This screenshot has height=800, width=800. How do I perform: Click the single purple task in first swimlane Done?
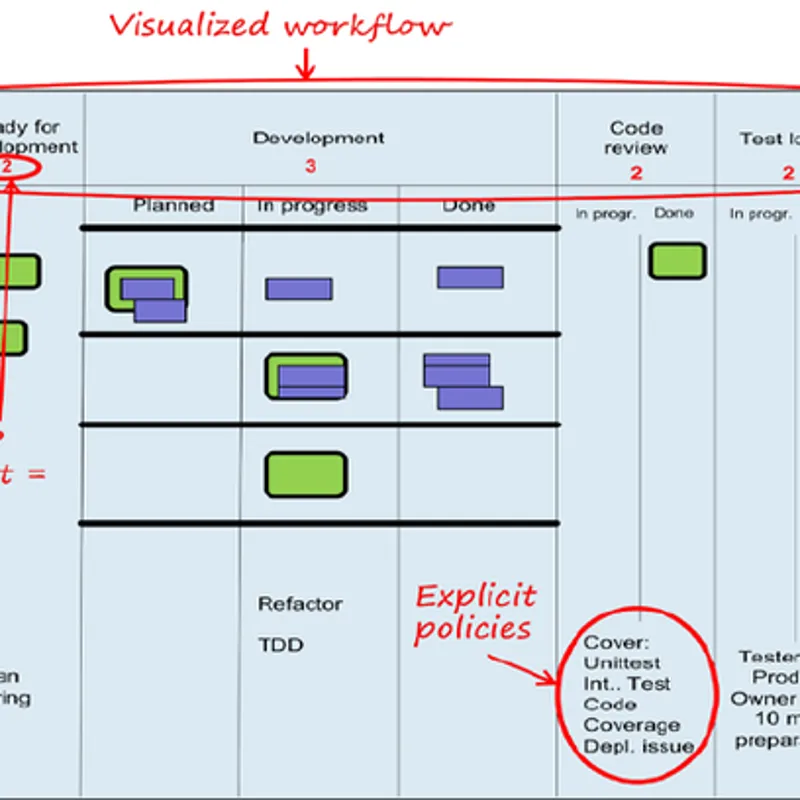pos(470,278)
